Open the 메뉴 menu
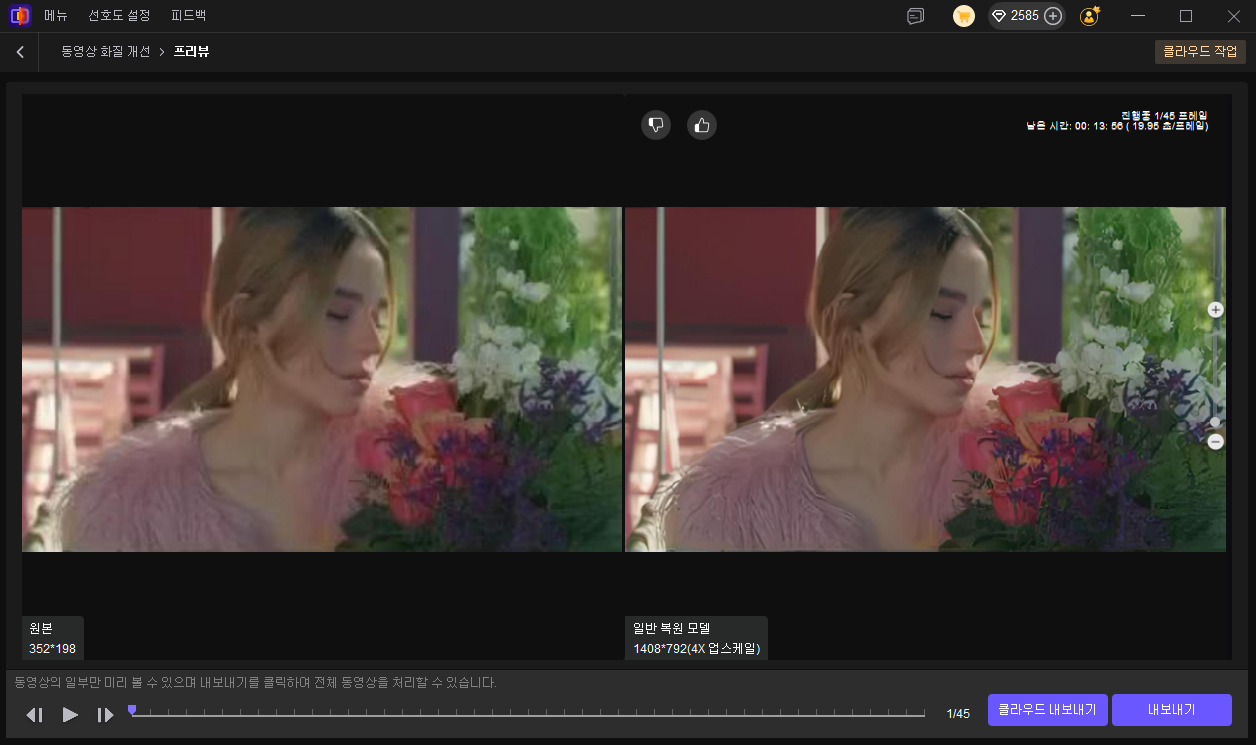Image resolution: width=1256 pixels, height=745 pixels. click(56, 16)
